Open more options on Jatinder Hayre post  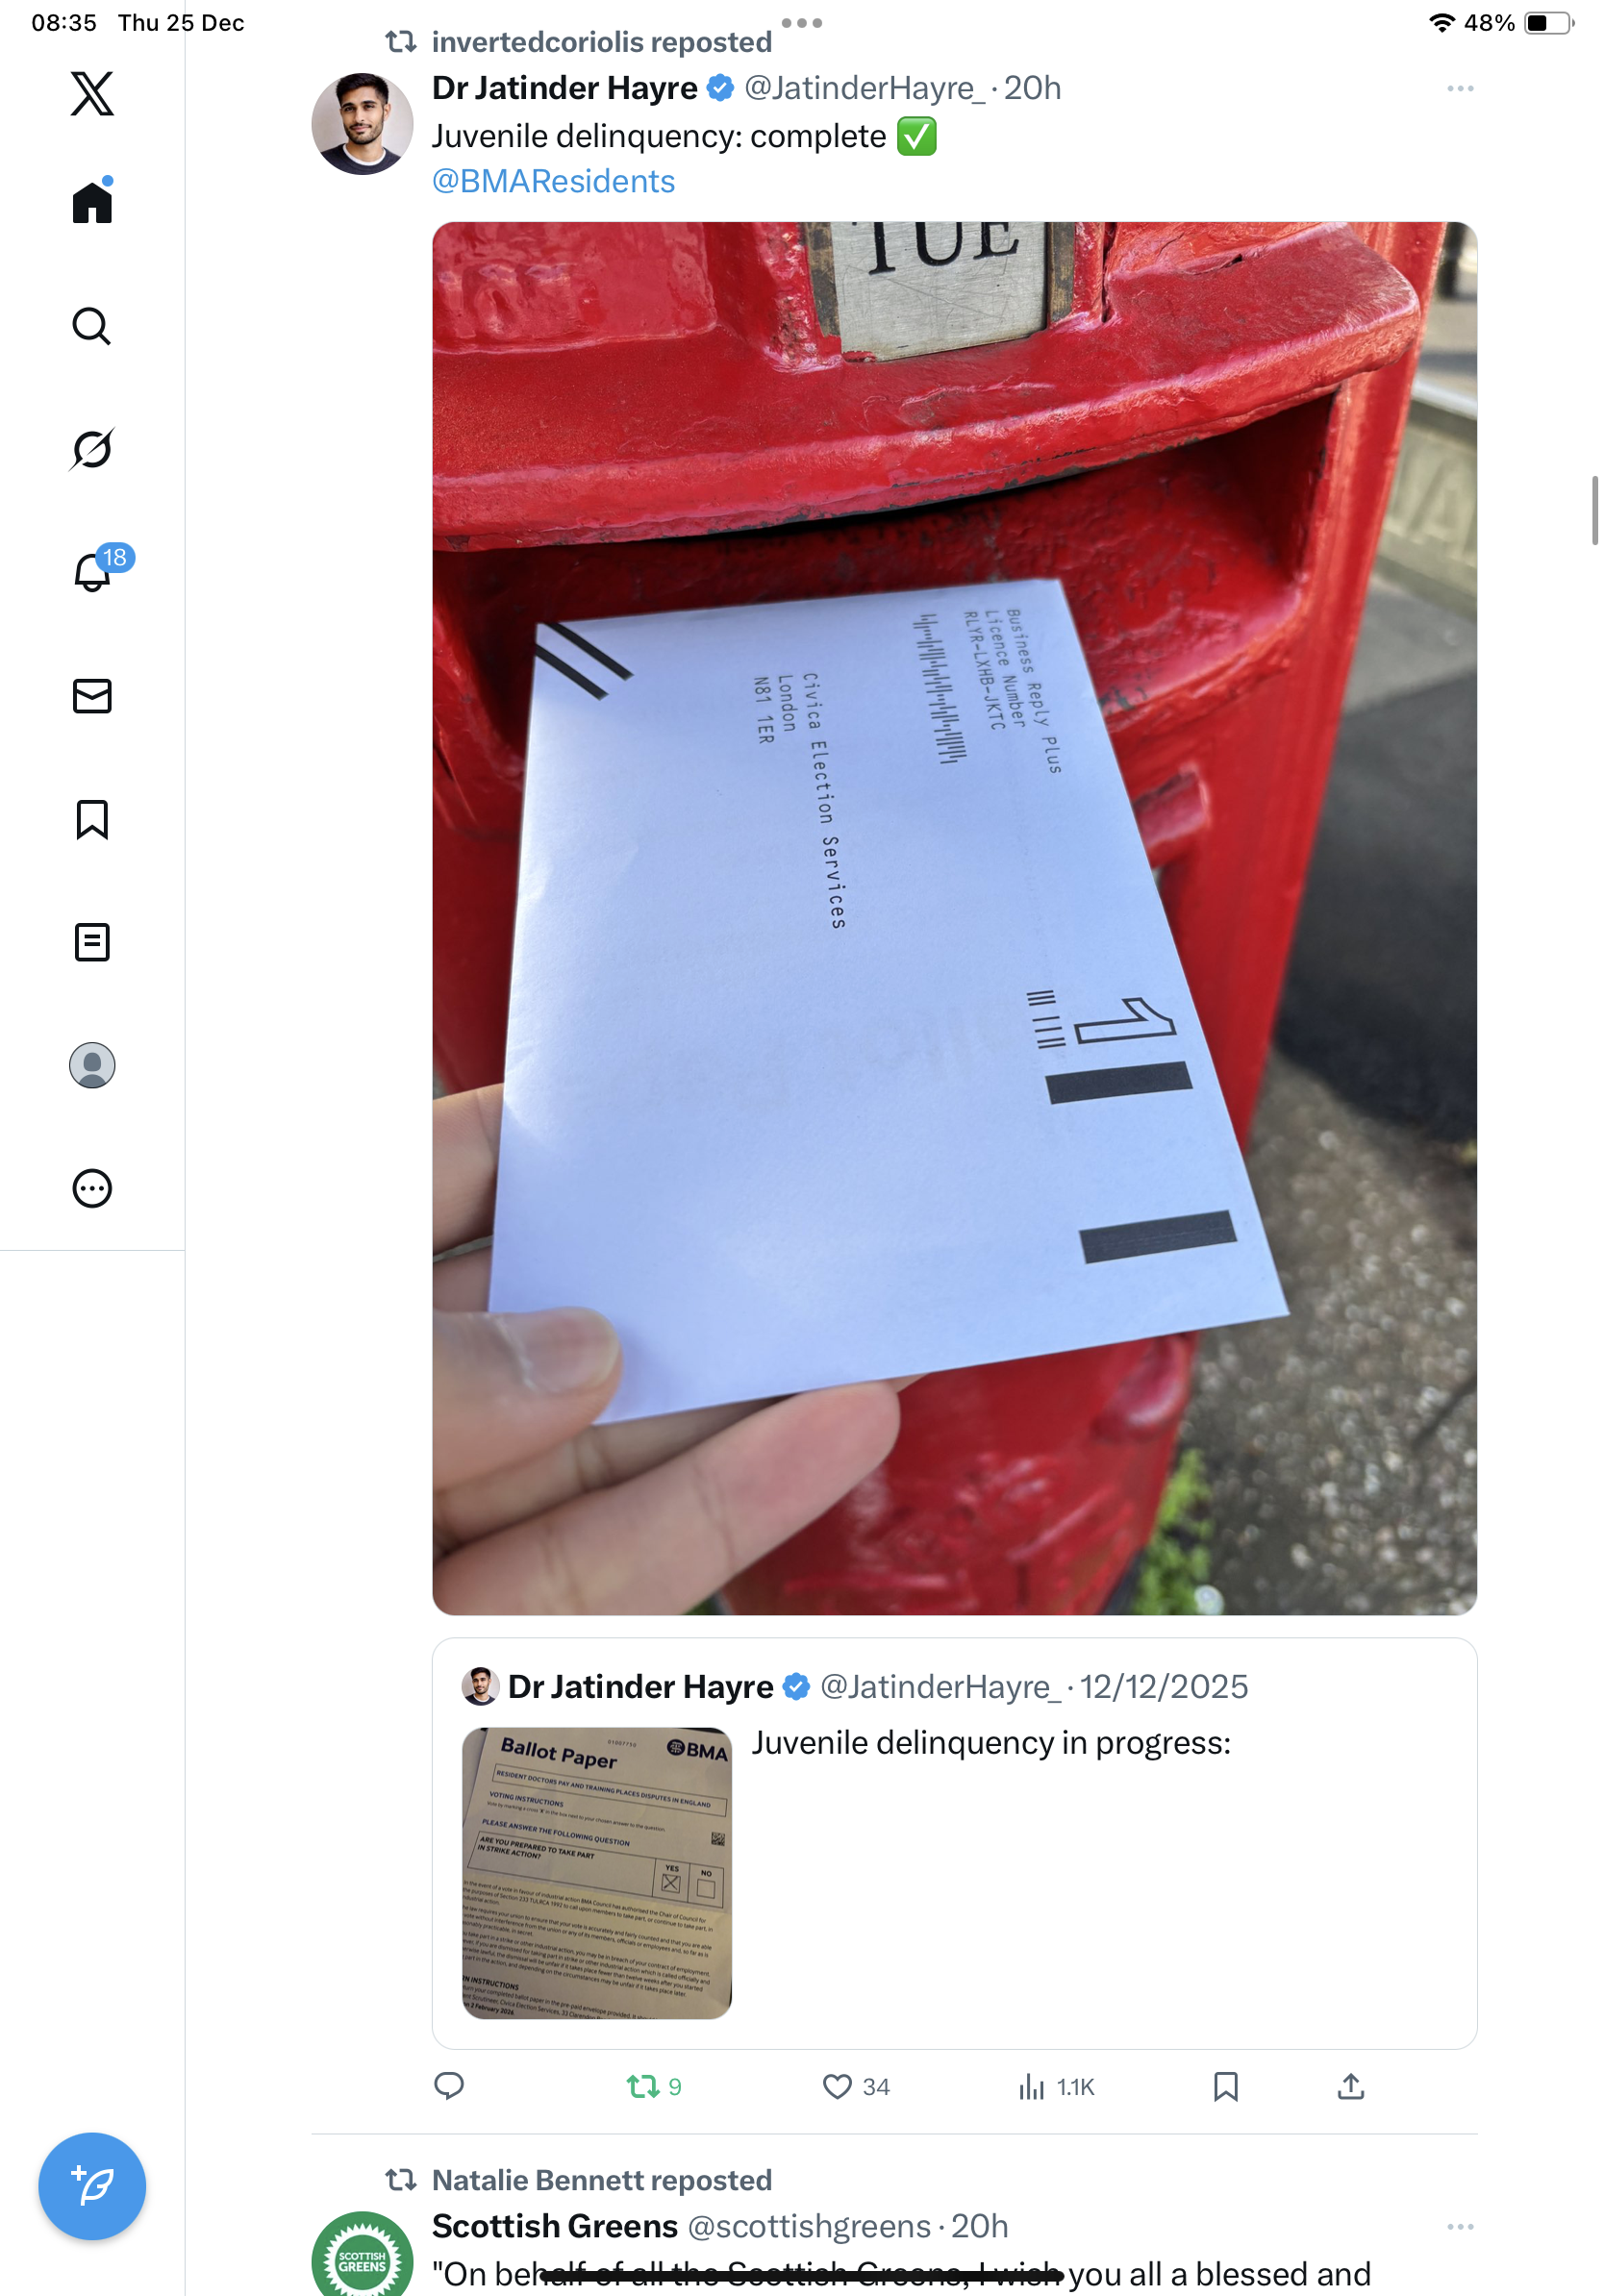point(1460,89)
